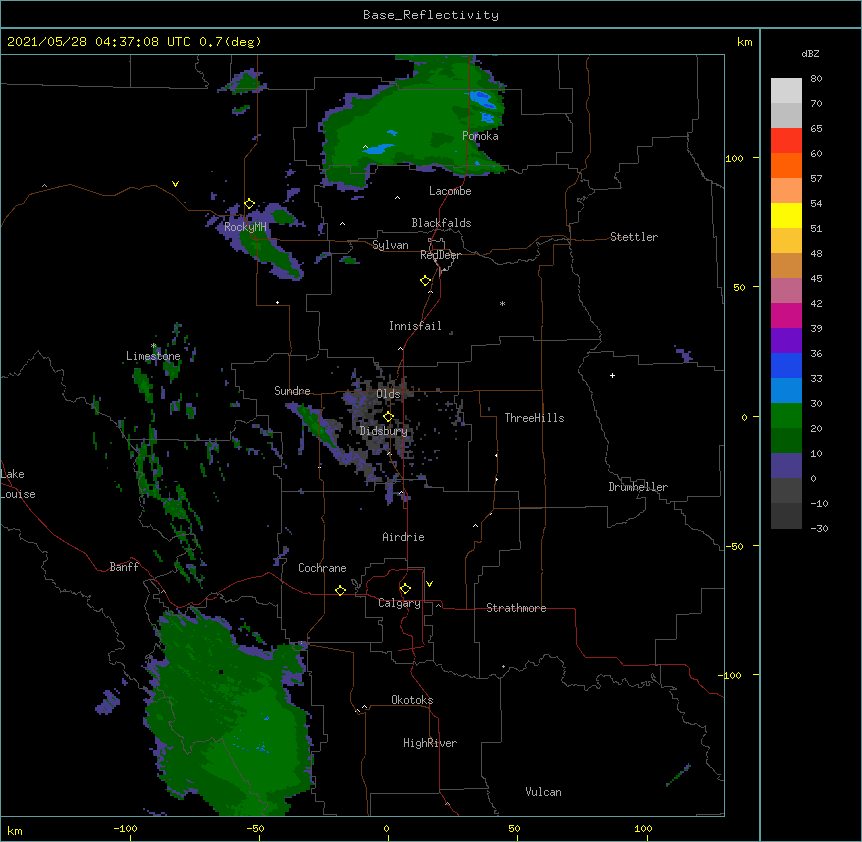The width and height of the screenshot is (862, 842).
Task: Click the Ponoka city label
Action: click(480, 136)
